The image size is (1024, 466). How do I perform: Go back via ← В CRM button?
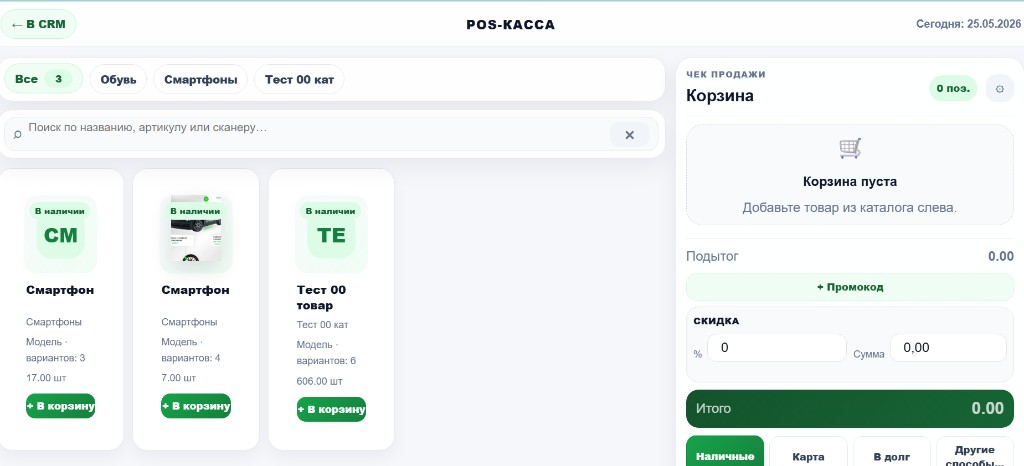tap(39, 24)
